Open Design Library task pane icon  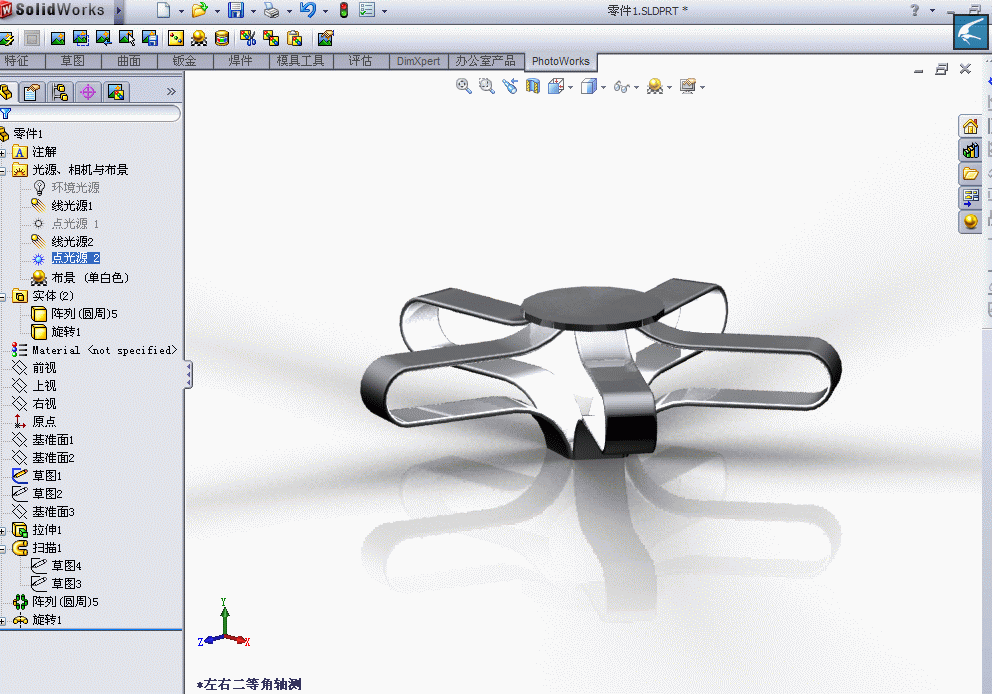pyautogui.click(x=970, y=151)
